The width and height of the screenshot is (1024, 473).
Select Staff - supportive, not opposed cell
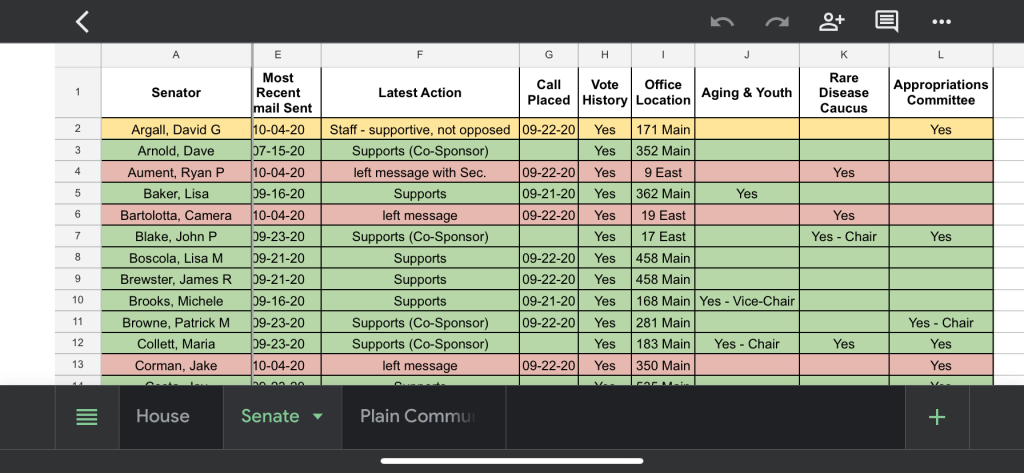click(x=419, y=129)
